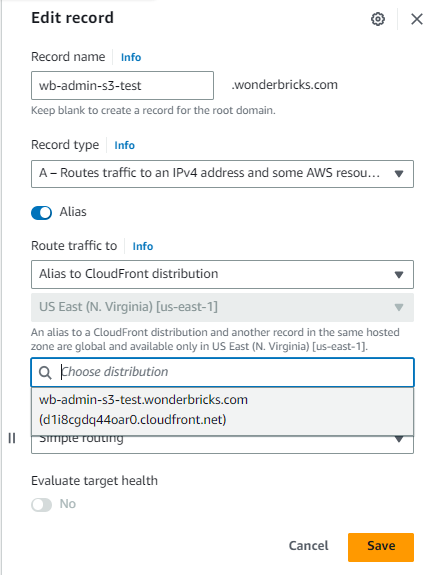
Task: Click the 'Keep blank to create a record' hint
Action: point(153,110)
